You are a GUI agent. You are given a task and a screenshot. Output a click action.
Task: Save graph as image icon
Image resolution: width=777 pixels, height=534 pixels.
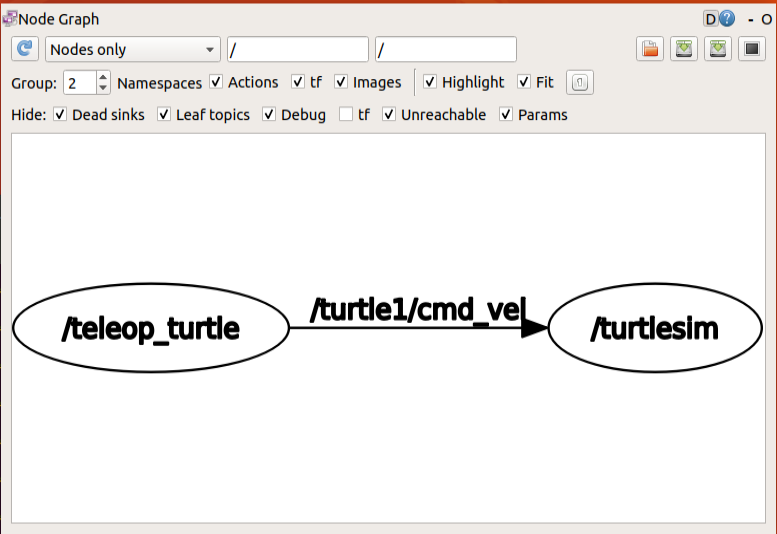tap(752, 49)
